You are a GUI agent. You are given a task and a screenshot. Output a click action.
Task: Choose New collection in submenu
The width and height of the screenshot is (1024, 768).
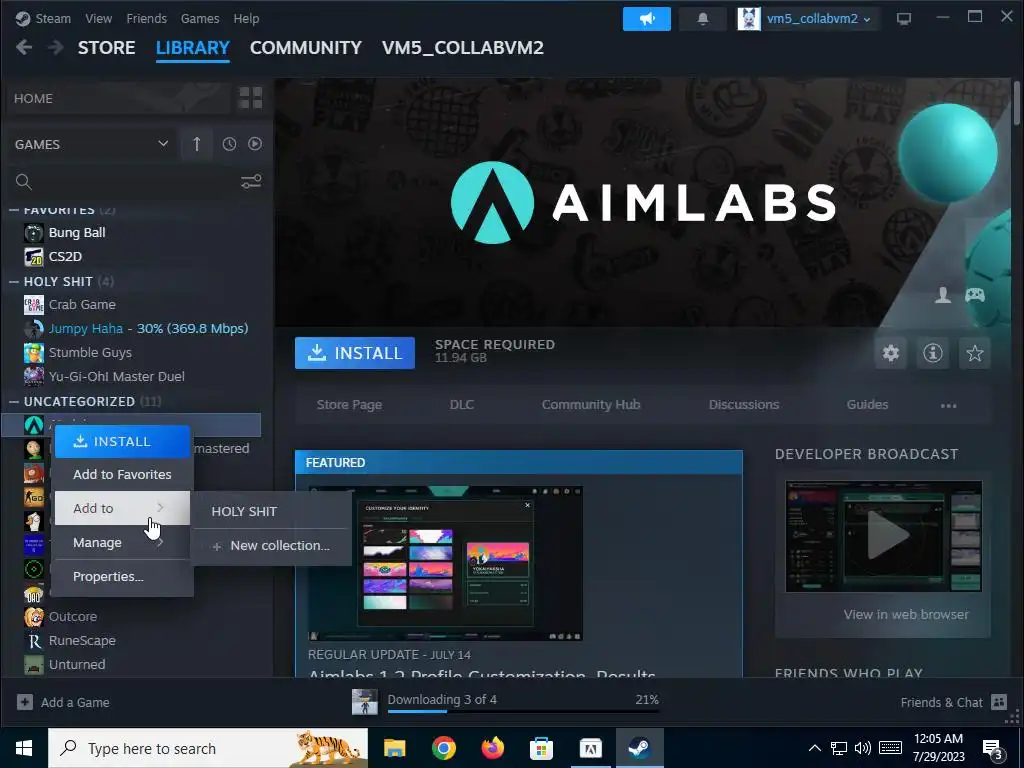[270, 545]
